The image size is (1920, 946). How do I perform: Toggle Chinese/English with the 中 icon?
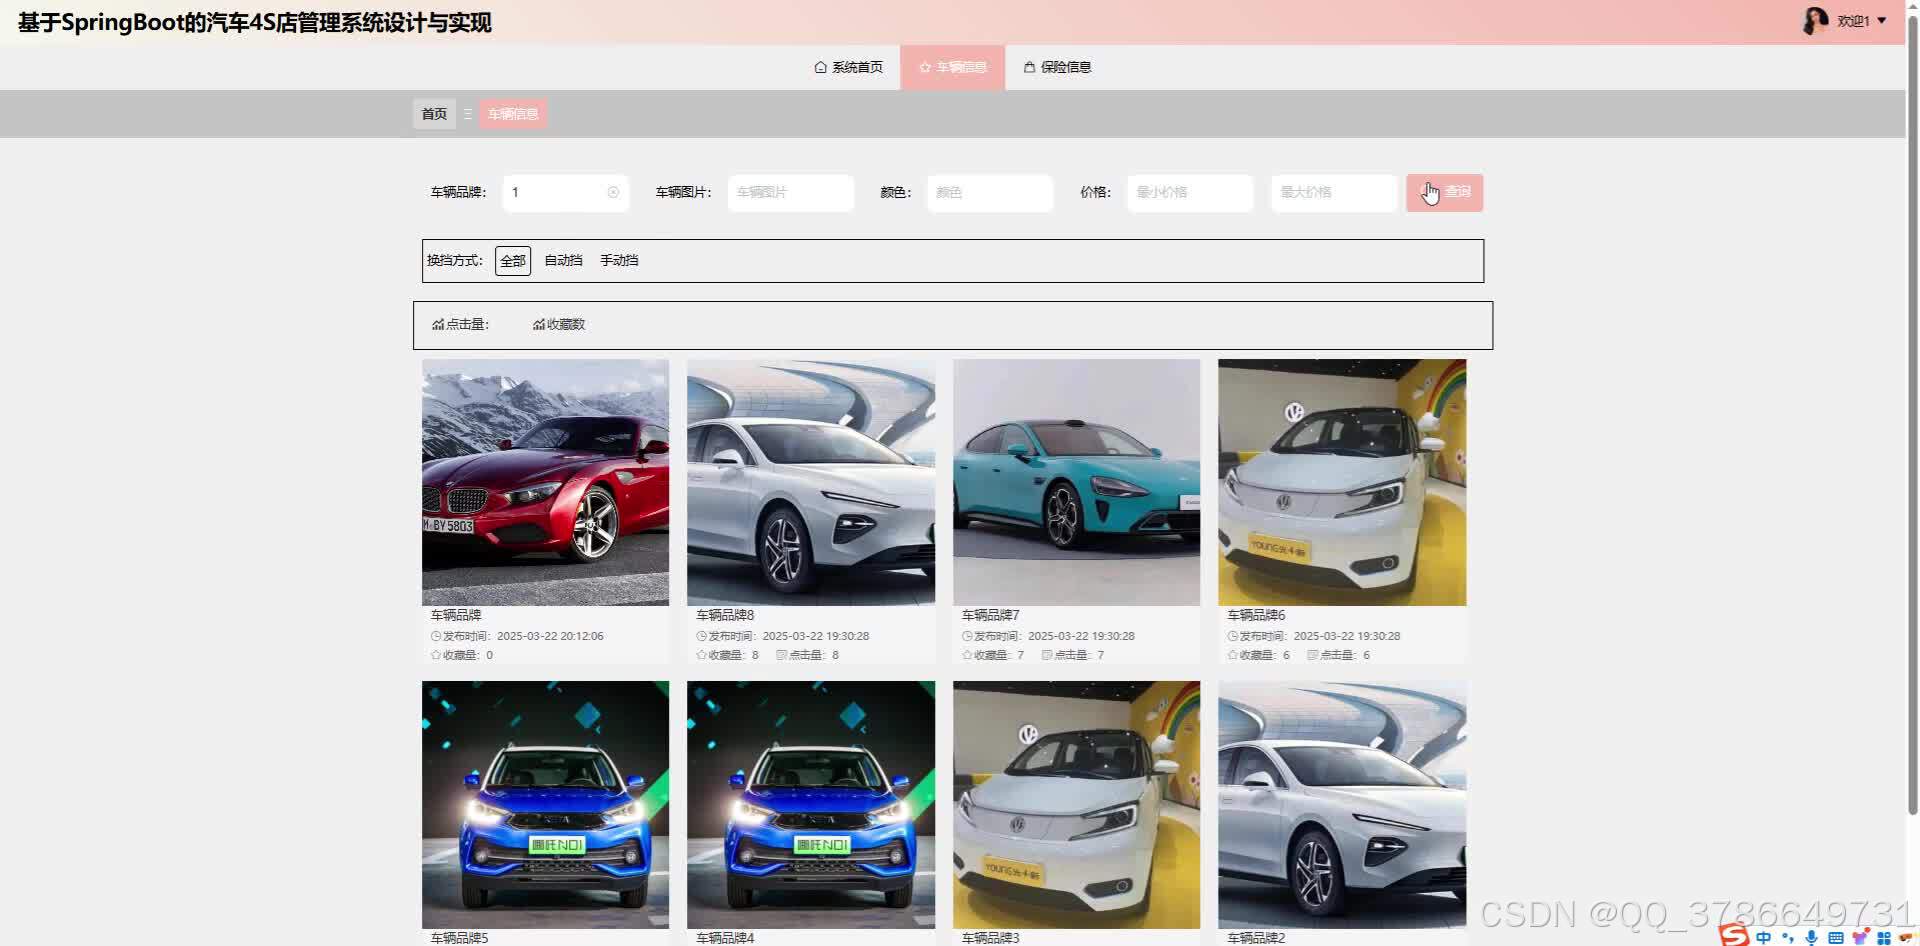click(1764, 937)
